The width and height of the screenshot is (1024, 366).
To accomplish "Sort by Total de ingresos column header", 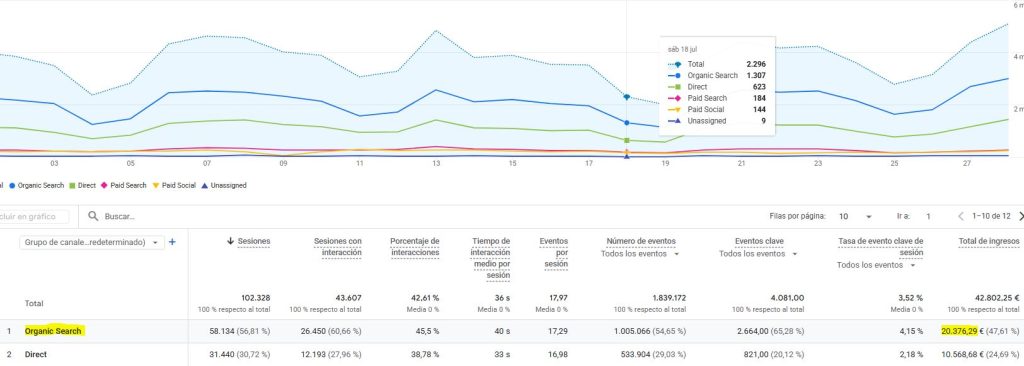I will (989, 241).
